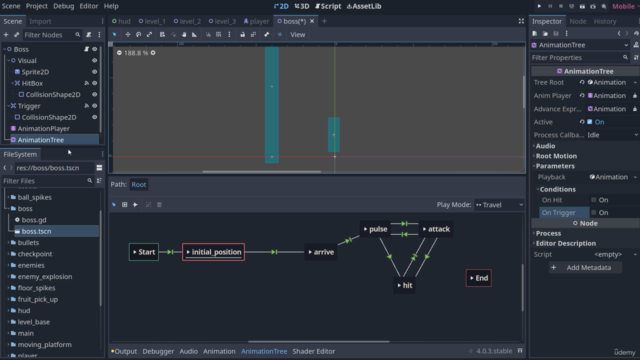The image size is (640, 360).
Task: Select the hit state node
Action: click(x=404, y=285)
